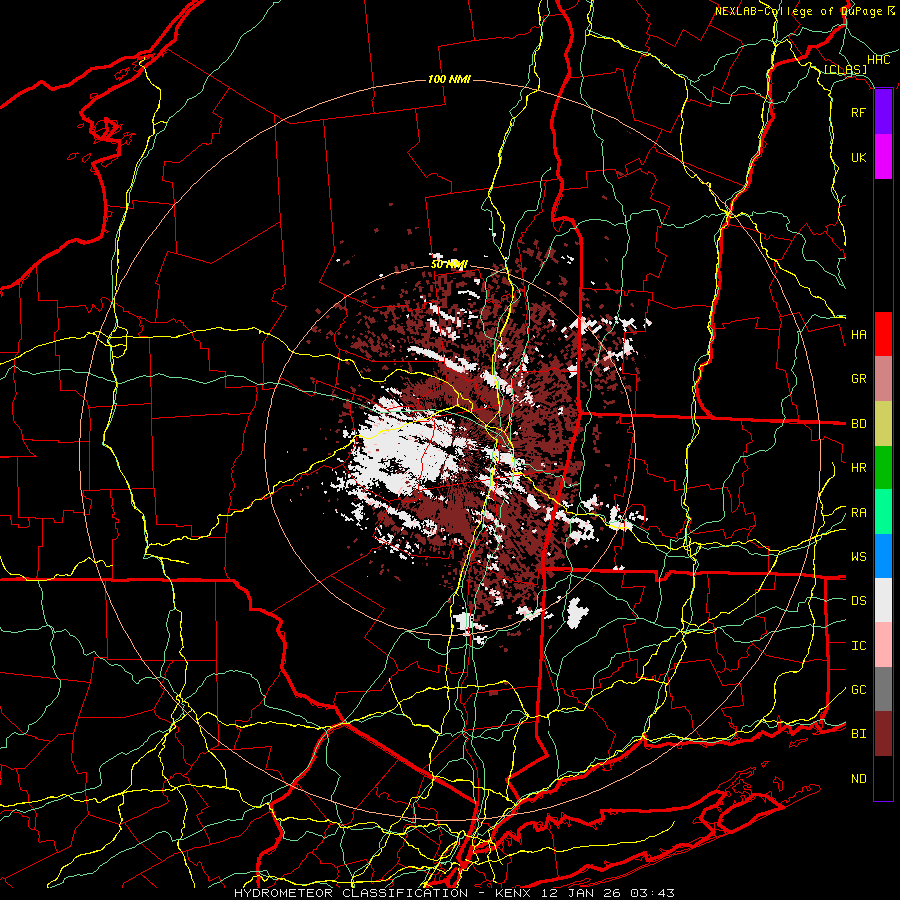Screen dimensions: 900x900
Task: Click the KENX station identifier
Action: click(512, 893)
